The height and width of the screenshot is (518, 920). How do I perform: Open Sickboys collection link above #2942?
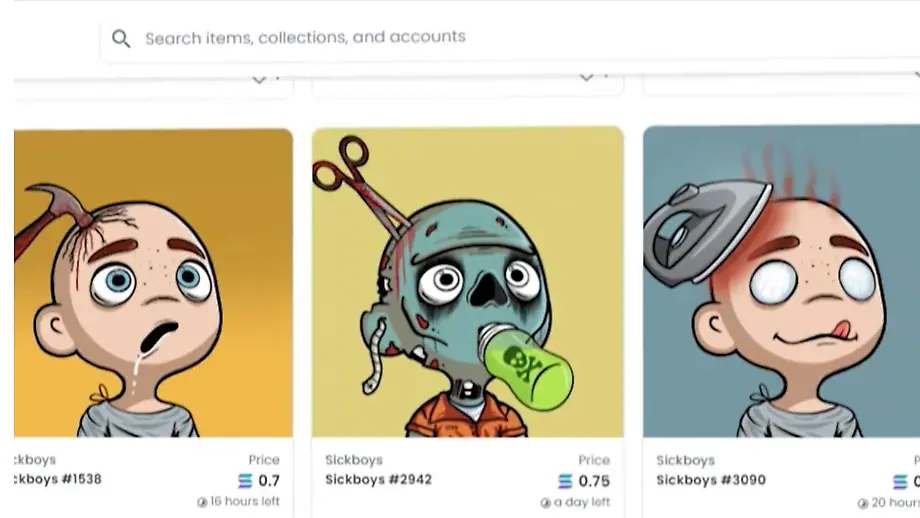(x=353, y=460)
